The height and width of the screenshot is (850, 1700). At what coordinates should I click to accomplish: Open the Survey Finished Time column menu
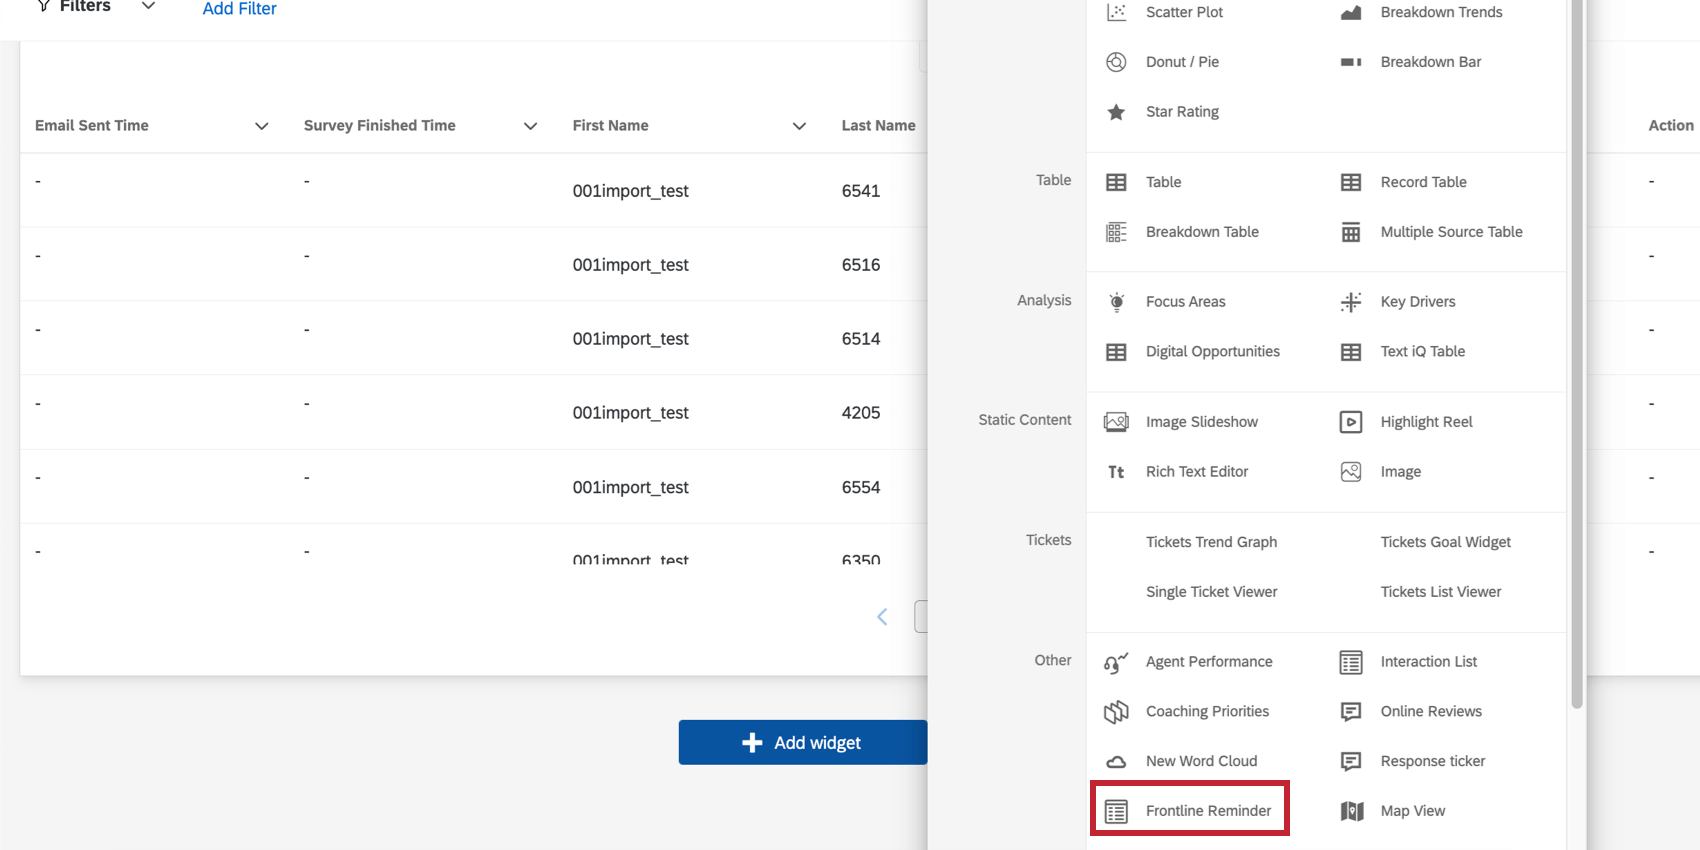point(531,126)
